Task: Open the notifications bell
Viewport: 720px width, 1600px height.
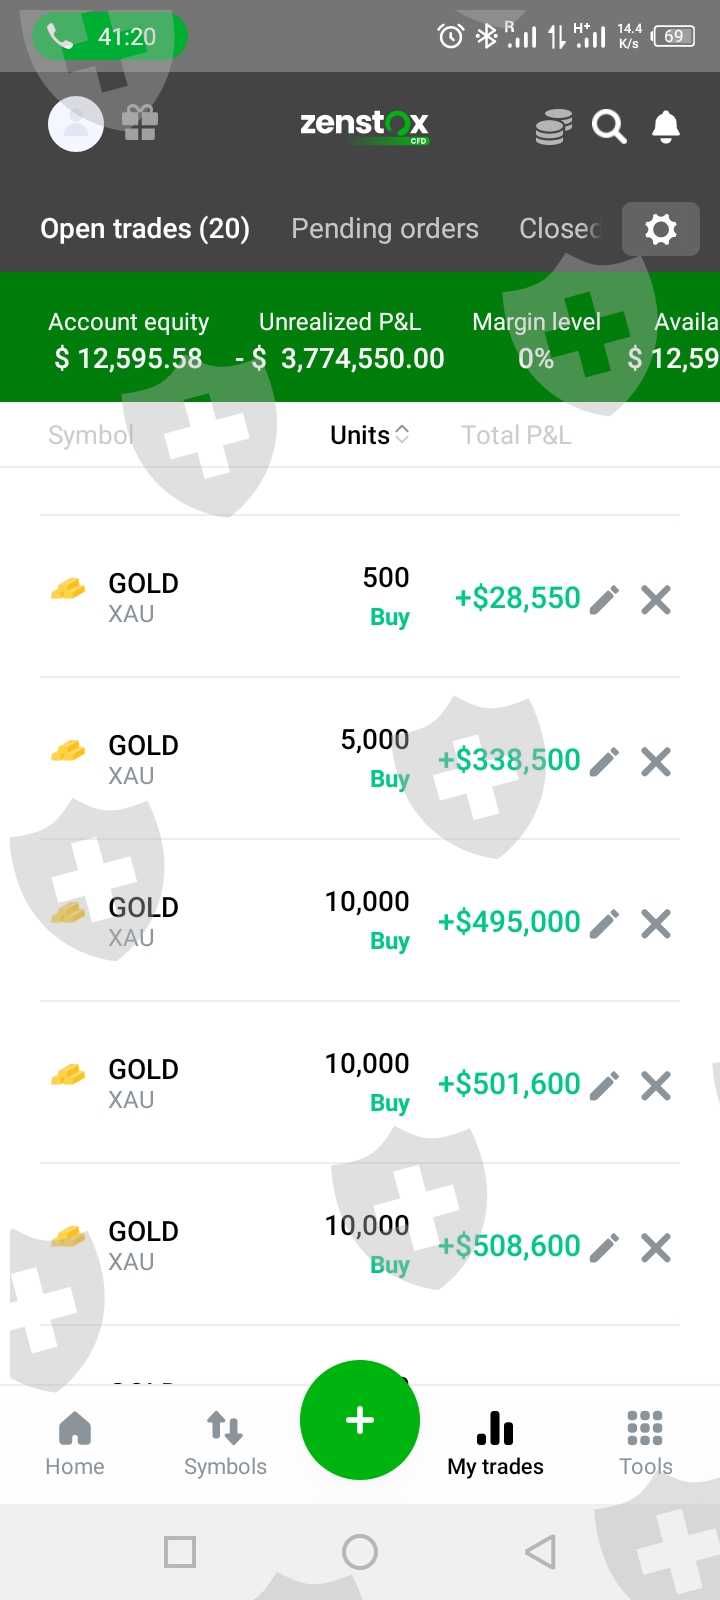Action: (666, 127)
